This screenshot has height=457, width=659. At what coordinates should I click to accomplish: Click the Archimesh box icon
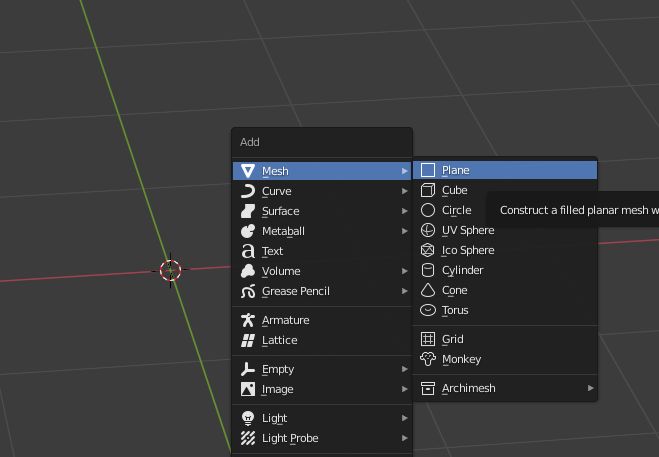pos(428,388)
